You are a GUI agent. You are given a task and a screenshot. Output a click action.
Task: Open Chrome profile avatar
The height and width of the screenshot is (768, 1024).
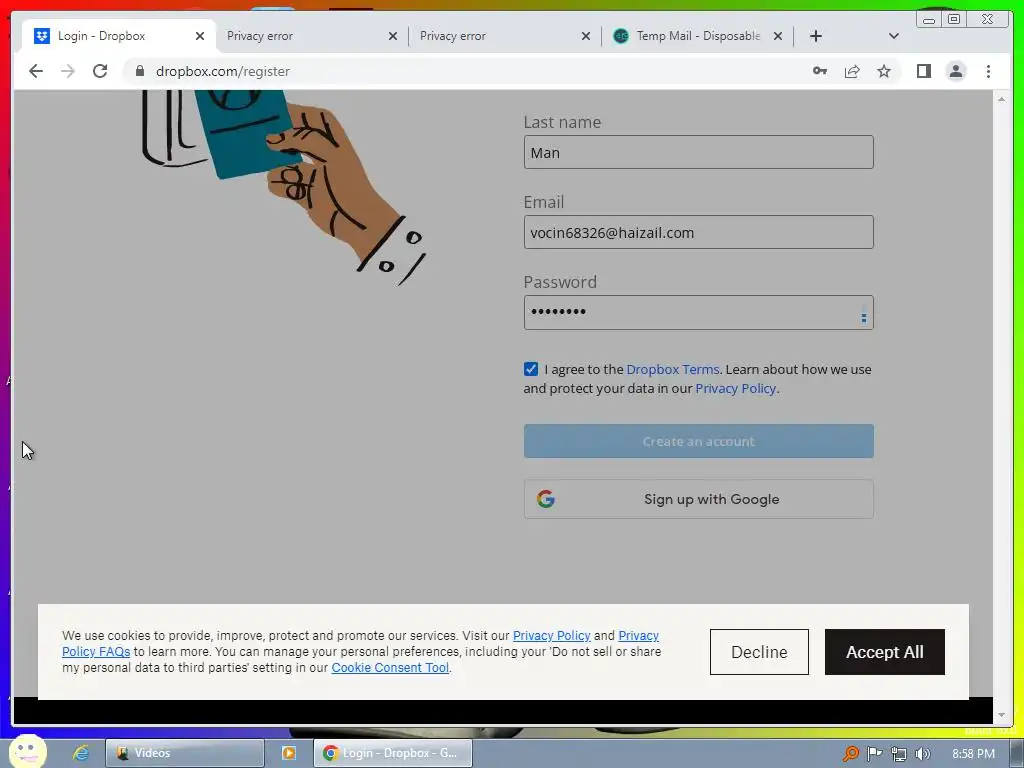tap(956, 71)
